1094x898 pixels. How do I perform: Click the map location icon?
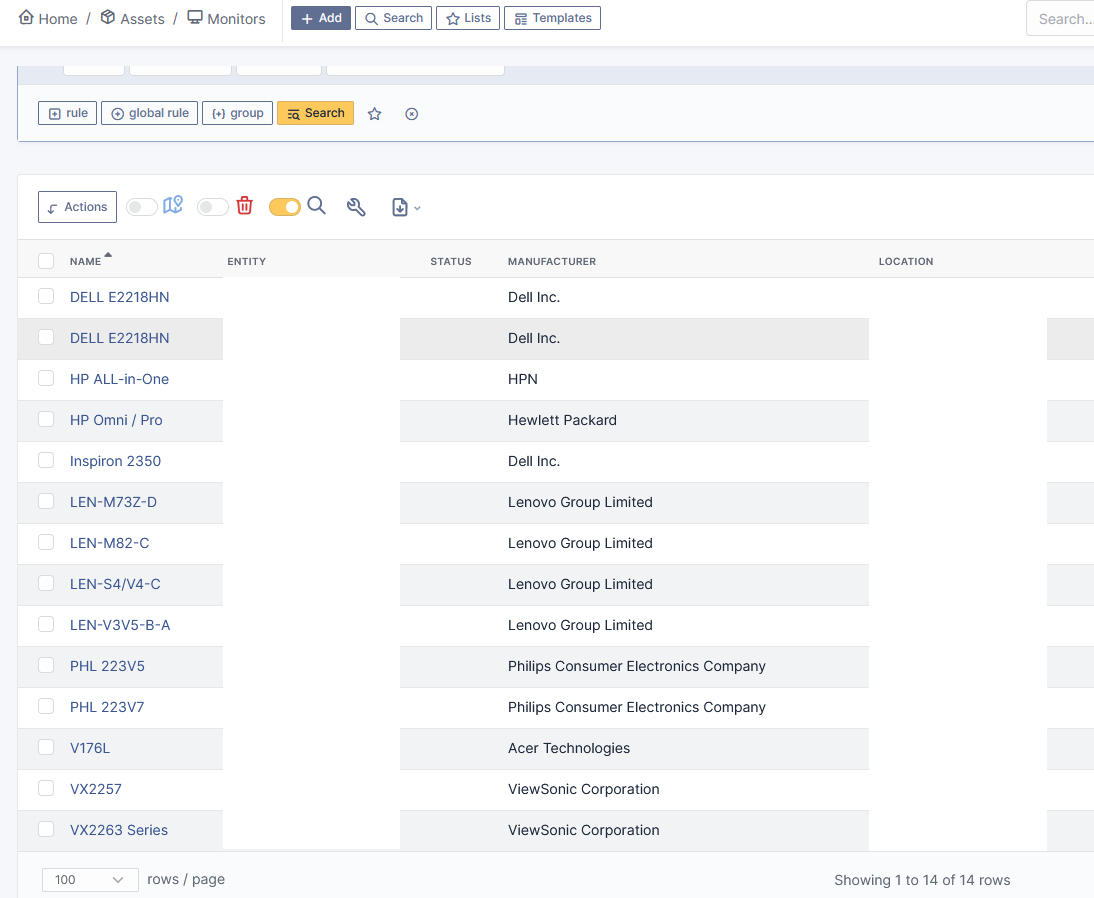point(173,205)
